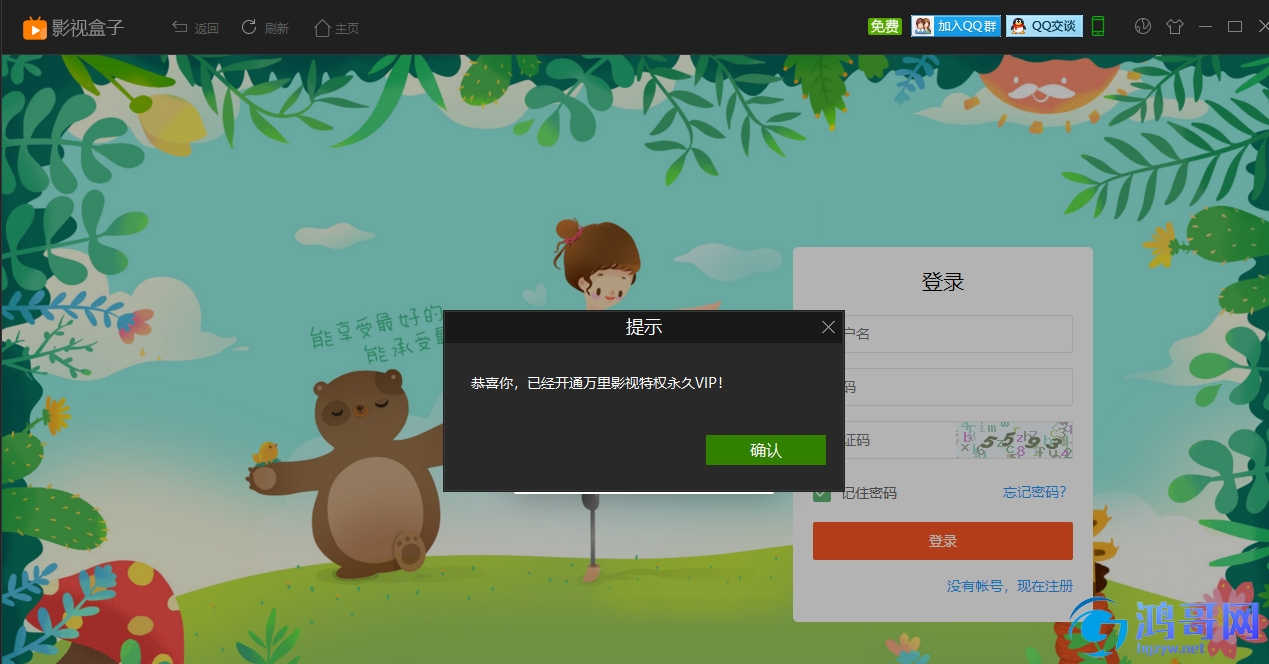Click the green mobile phone icon
The height and width of the screenshot is (664, 1269).
pyautogui.click(x=1098, y=27)
